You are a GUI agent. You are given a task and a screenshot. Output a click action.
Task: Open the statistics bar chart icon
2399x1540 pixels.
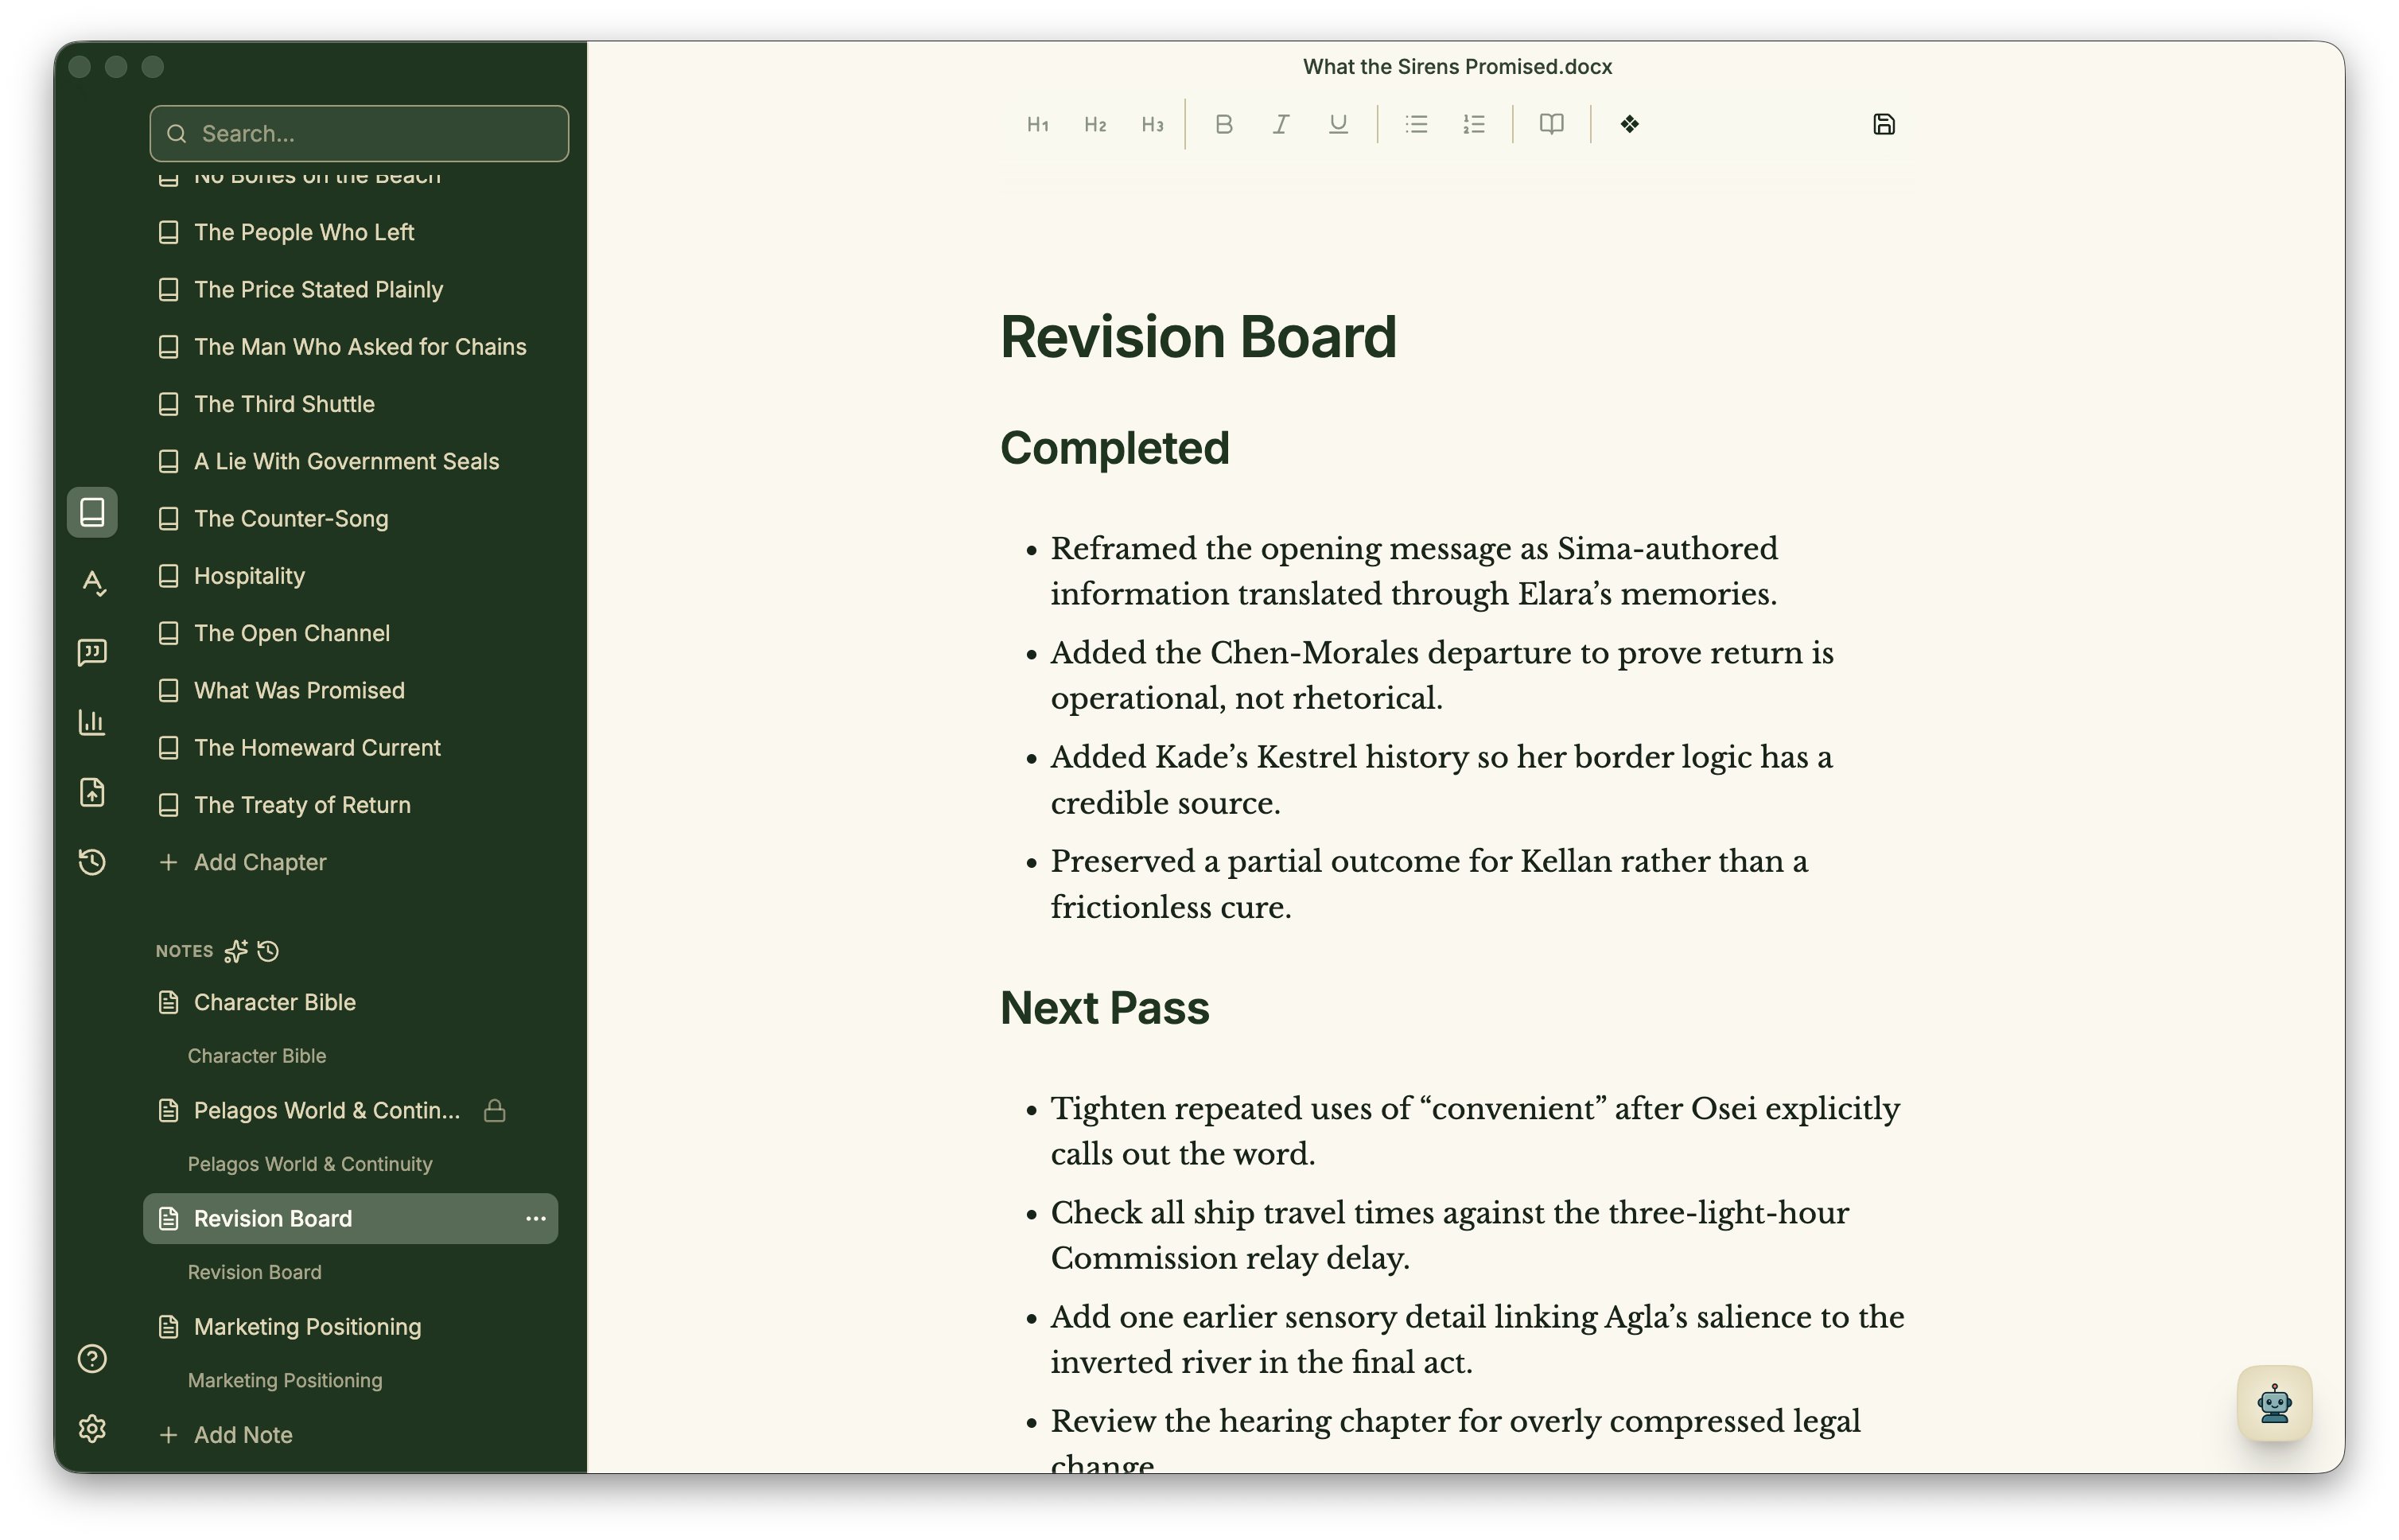click(92, 722)
